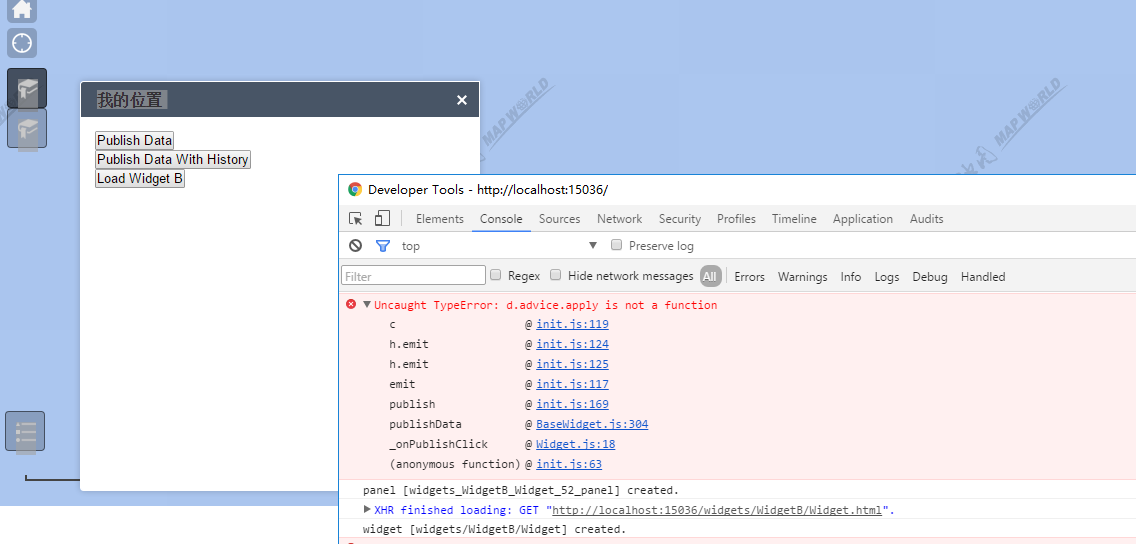Toggle the device toolbar icon
The height and width of the screenshot is (544, 1136).
pos(382,219)
